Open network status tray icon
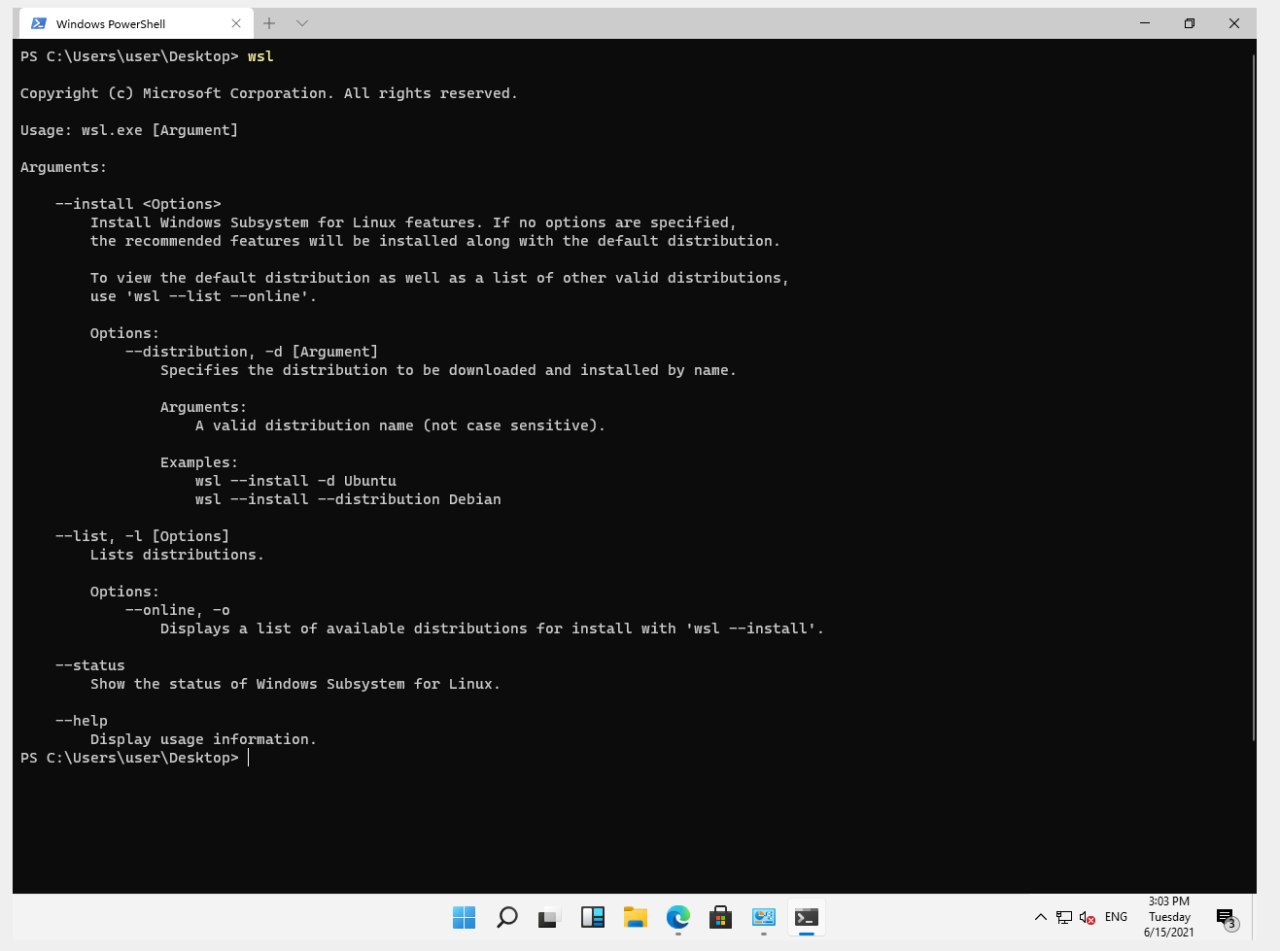 click(1064, 917)
